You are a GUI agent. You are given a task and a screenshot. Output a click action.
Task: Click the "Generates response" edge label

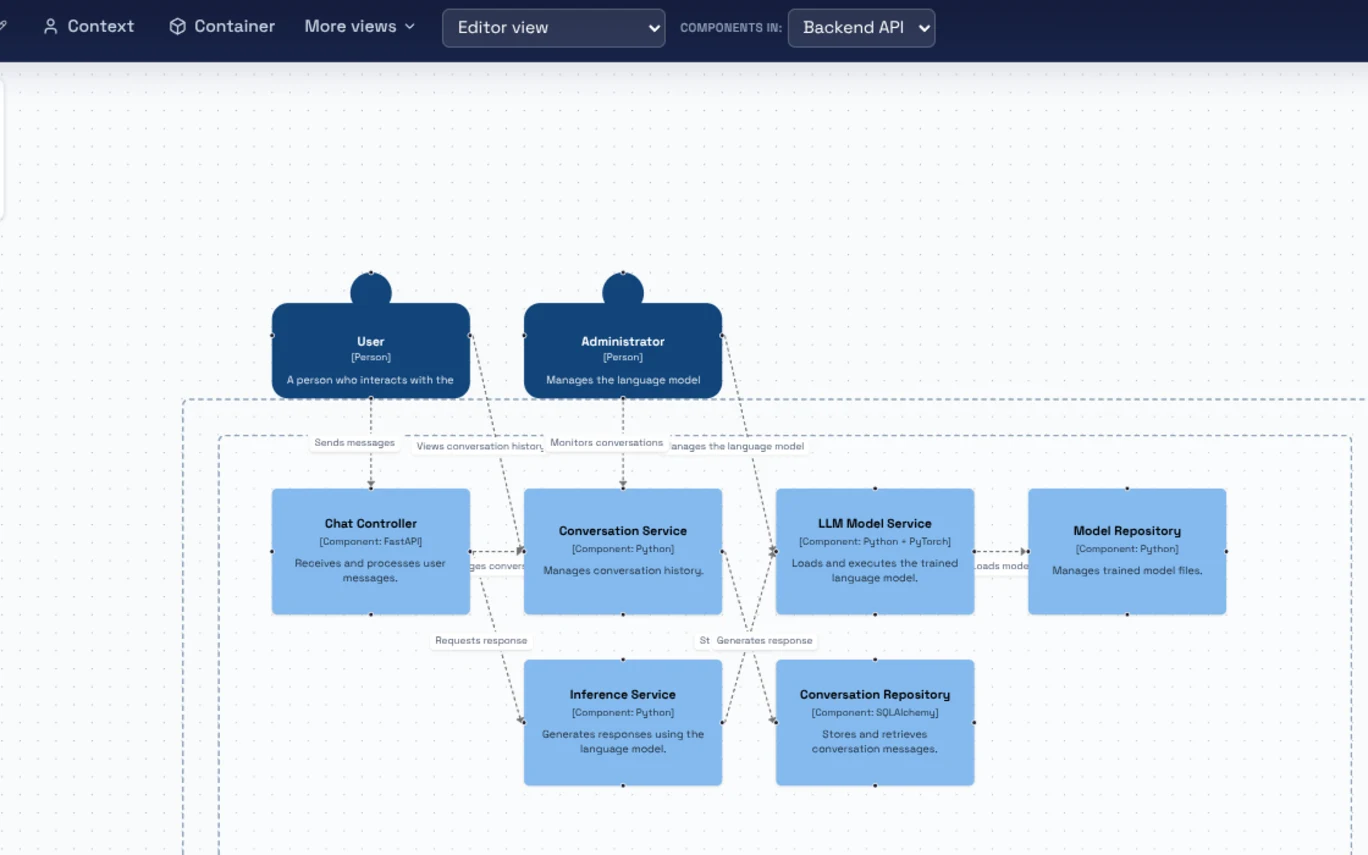(764, 641)
